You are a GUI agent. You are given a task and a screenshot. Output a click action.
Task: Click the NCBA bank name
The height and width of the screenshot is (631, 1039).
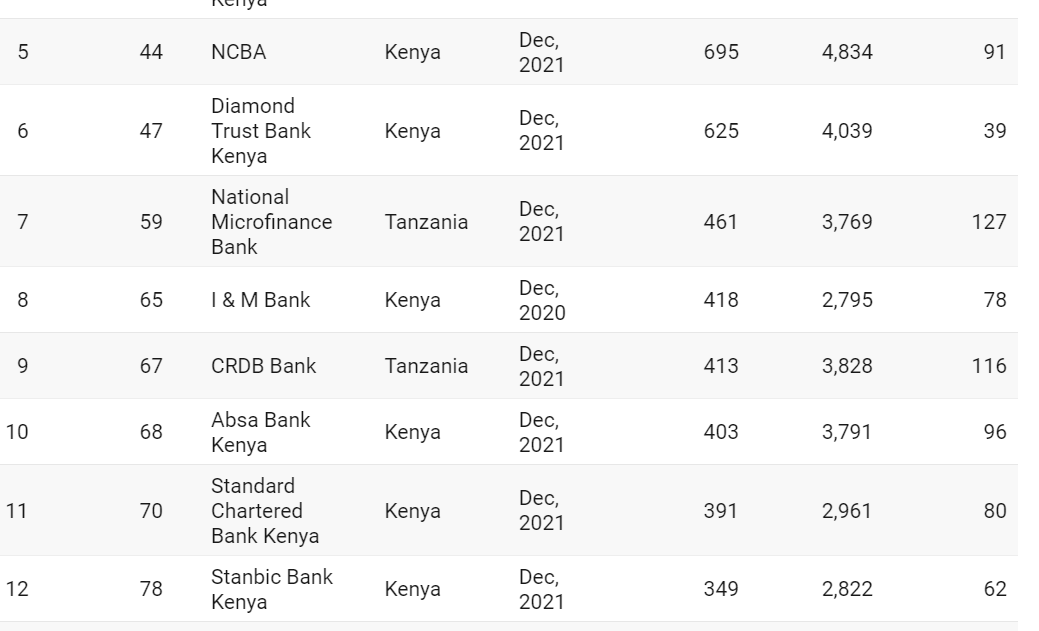coord(238,53)
